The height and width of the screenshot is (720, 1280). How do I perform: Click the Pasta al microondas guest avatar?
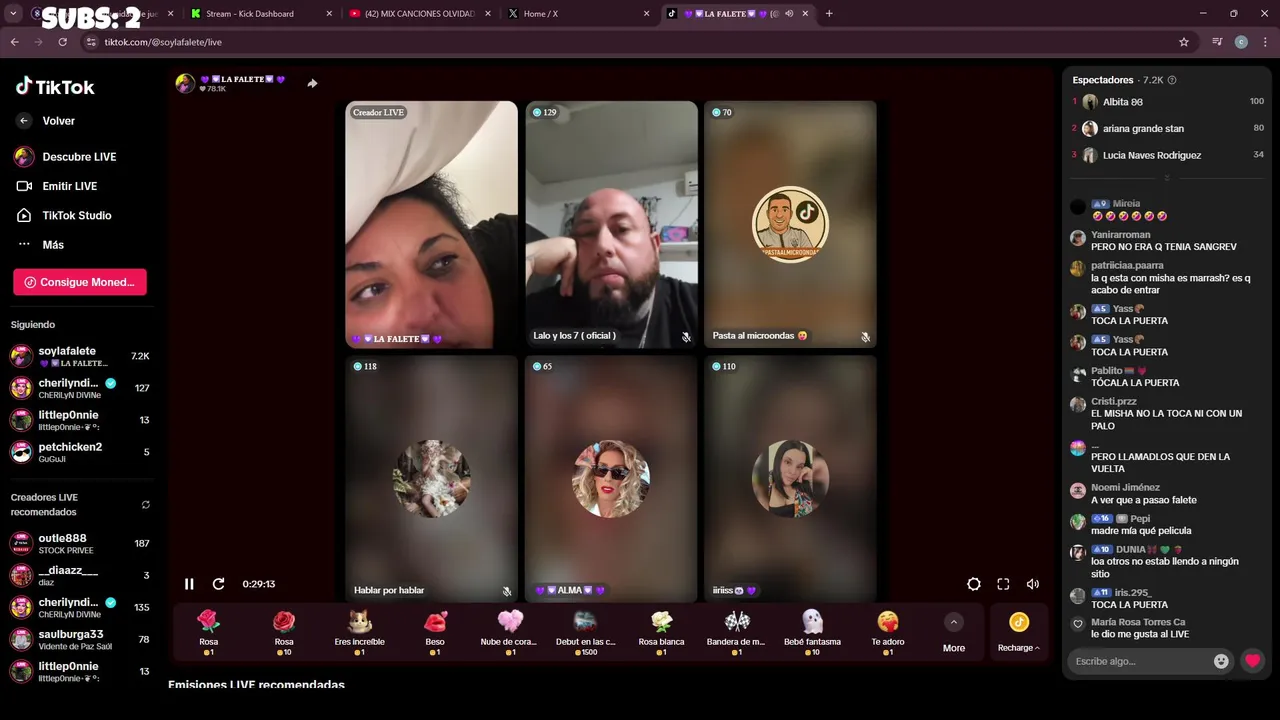click(790, 224)
